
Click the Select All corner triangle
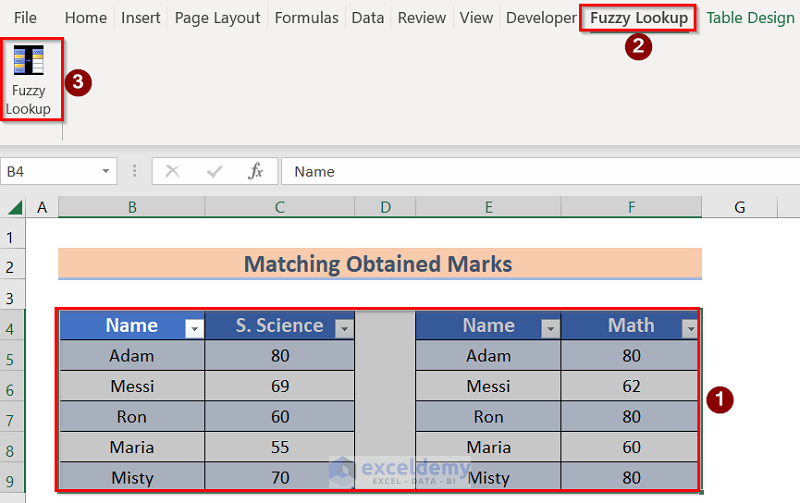click(15, 207)
